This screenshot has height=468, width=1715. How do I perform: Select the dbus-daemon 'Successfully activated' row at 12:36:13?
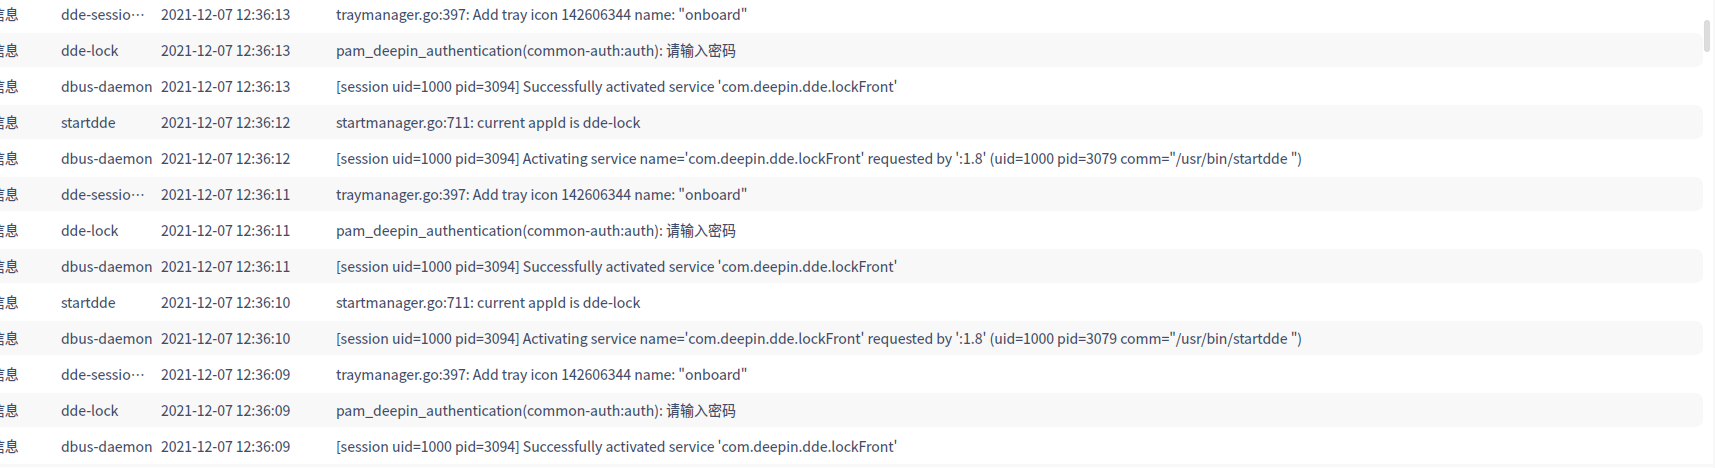click(x=850, y=87)
